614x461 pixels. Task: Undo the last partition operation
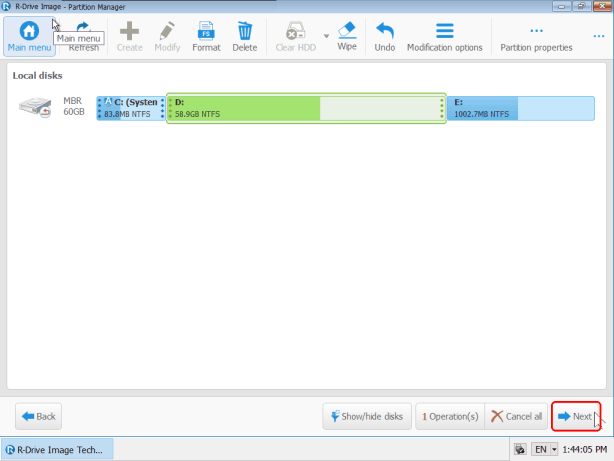[385, 36]
